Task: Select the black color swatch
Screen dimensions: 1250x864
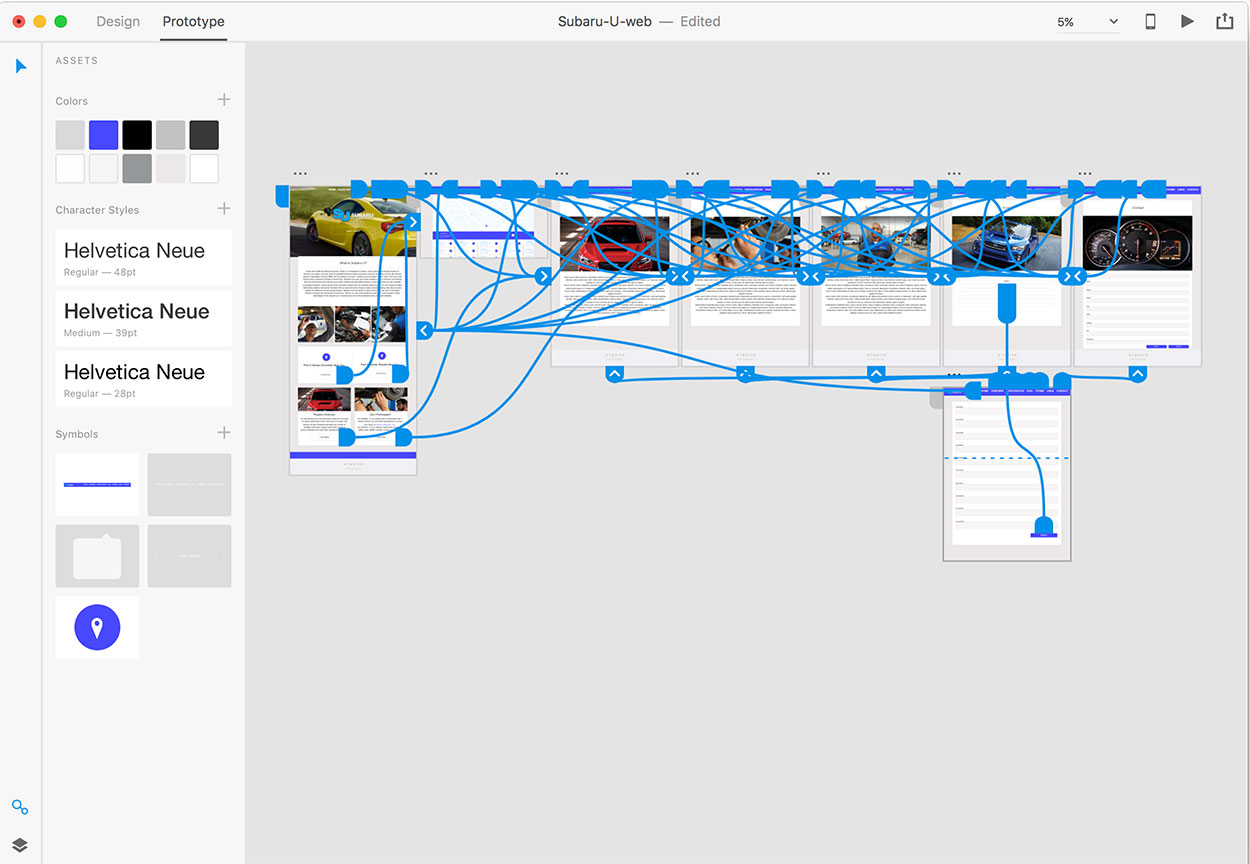Action: [x=137, y=135]
